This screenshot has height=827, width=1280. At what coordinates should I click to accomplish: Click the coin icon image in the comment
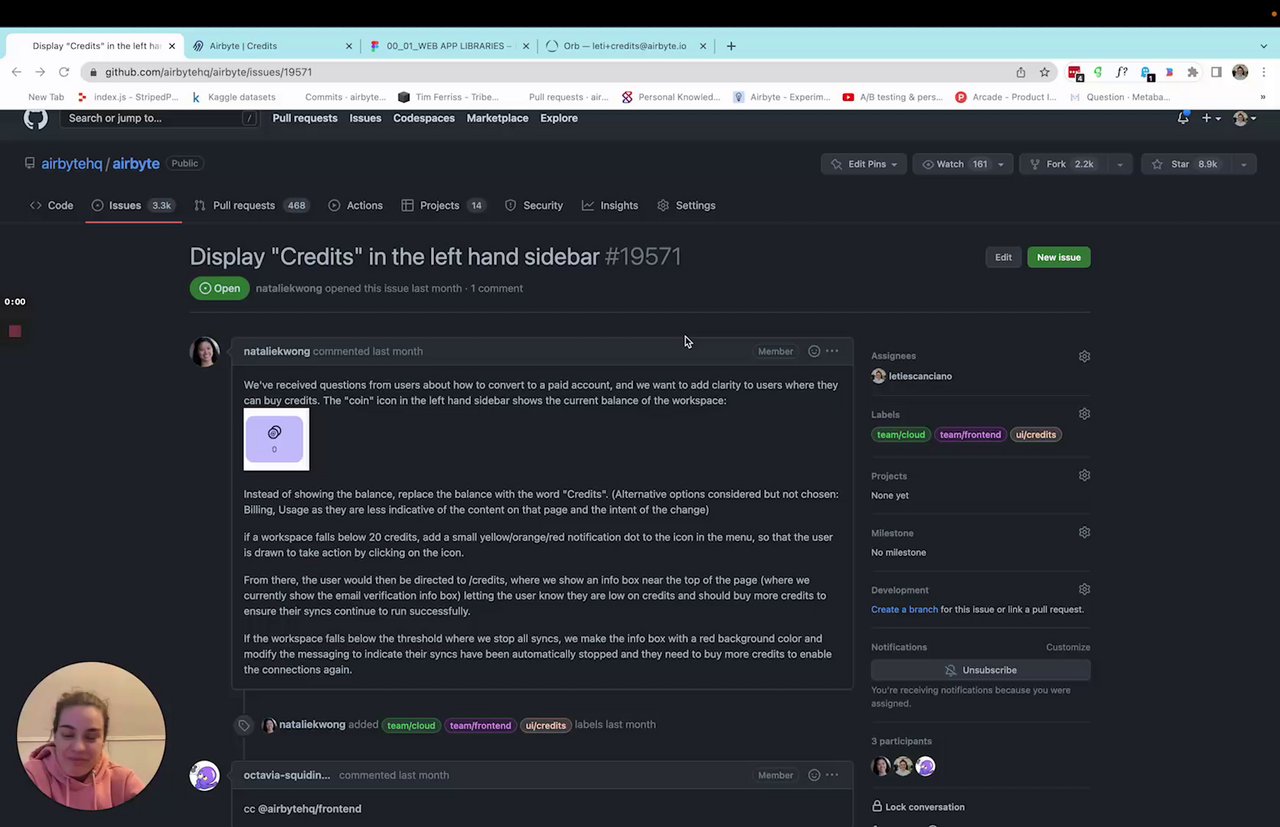[x=276, y=439]
